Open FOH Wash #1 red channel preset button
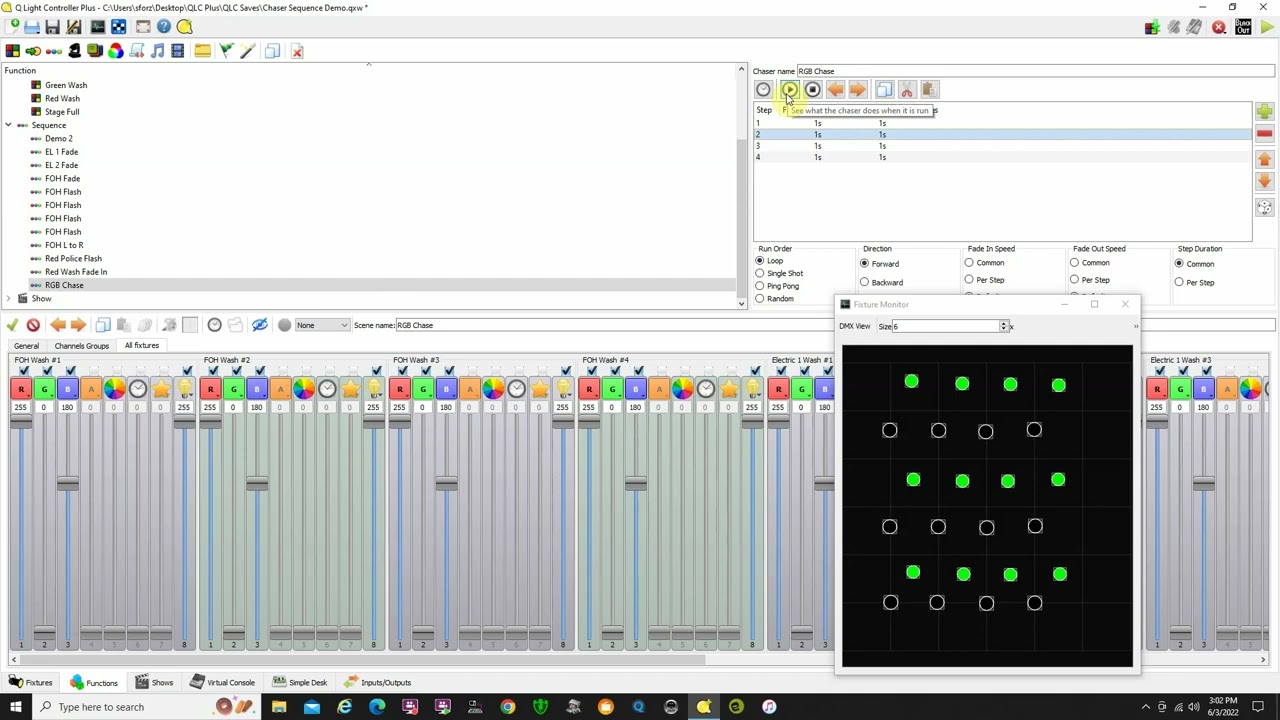This screenshot has height=720, width=1280. tap(21, 389)
